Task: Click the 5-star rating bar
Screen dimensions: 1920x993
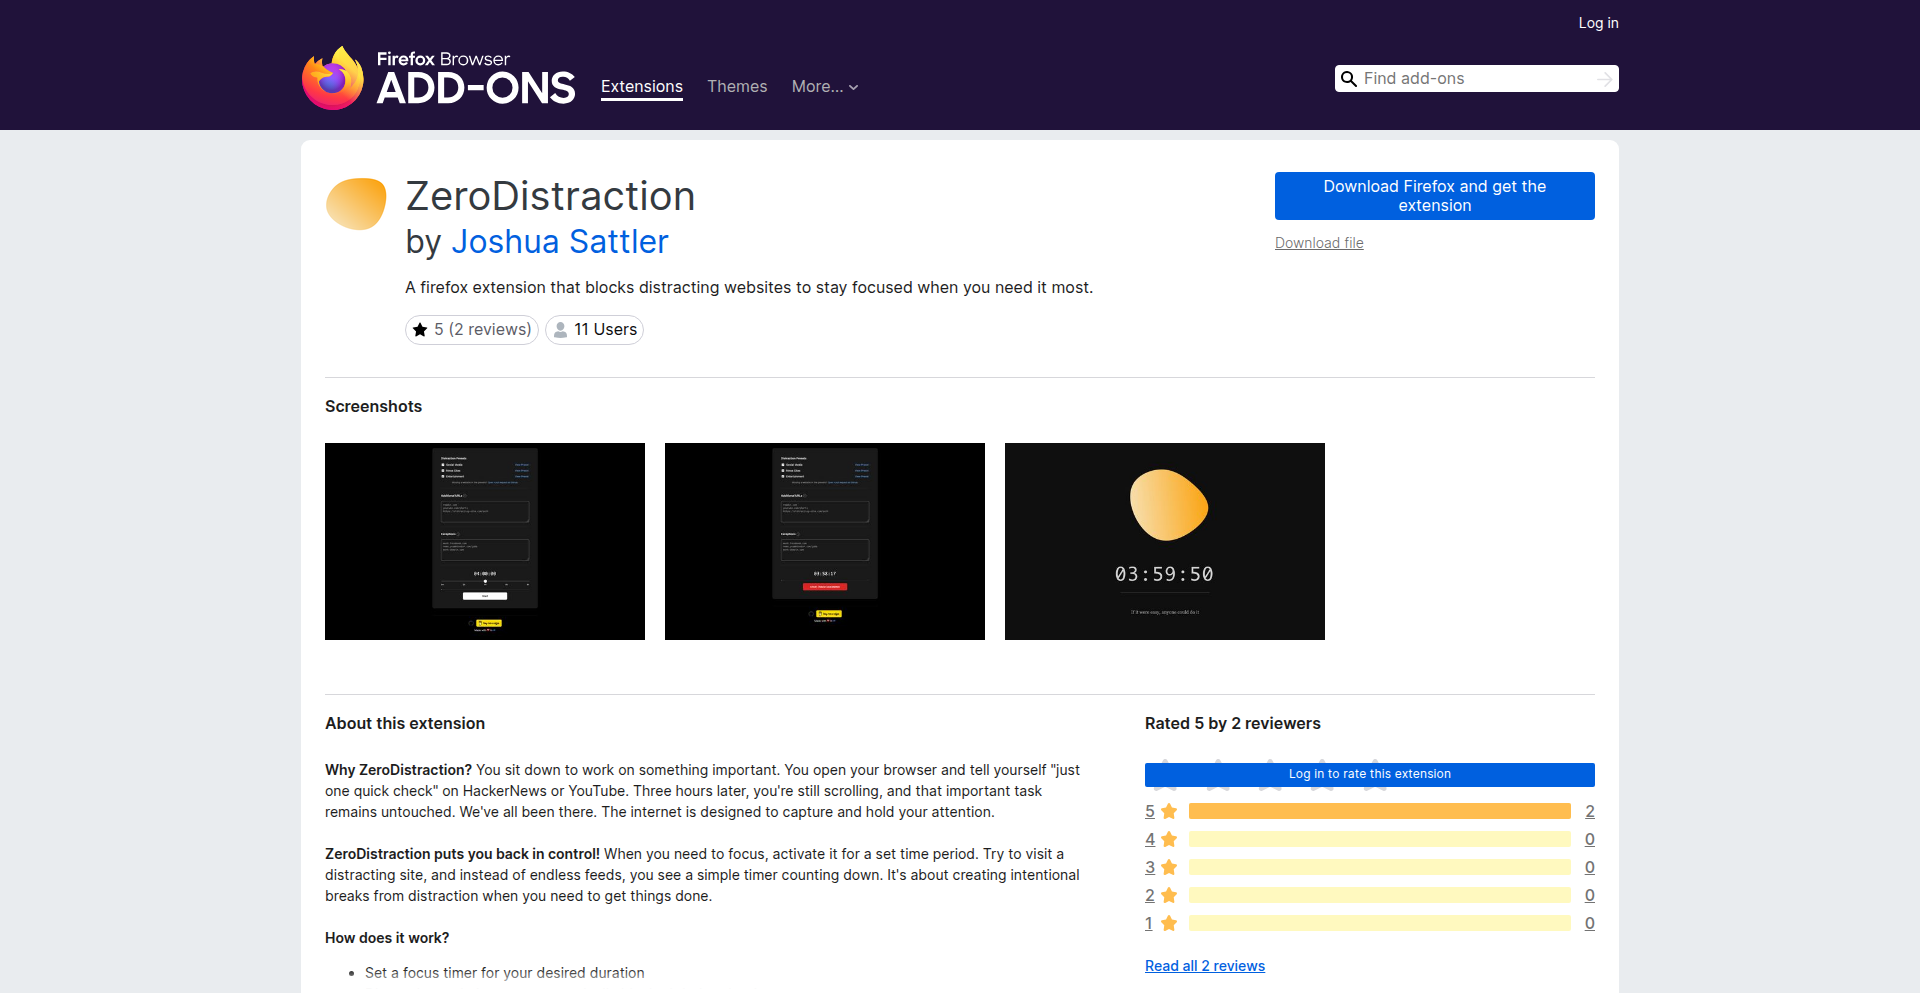Action: click(x=1380, y=811)
